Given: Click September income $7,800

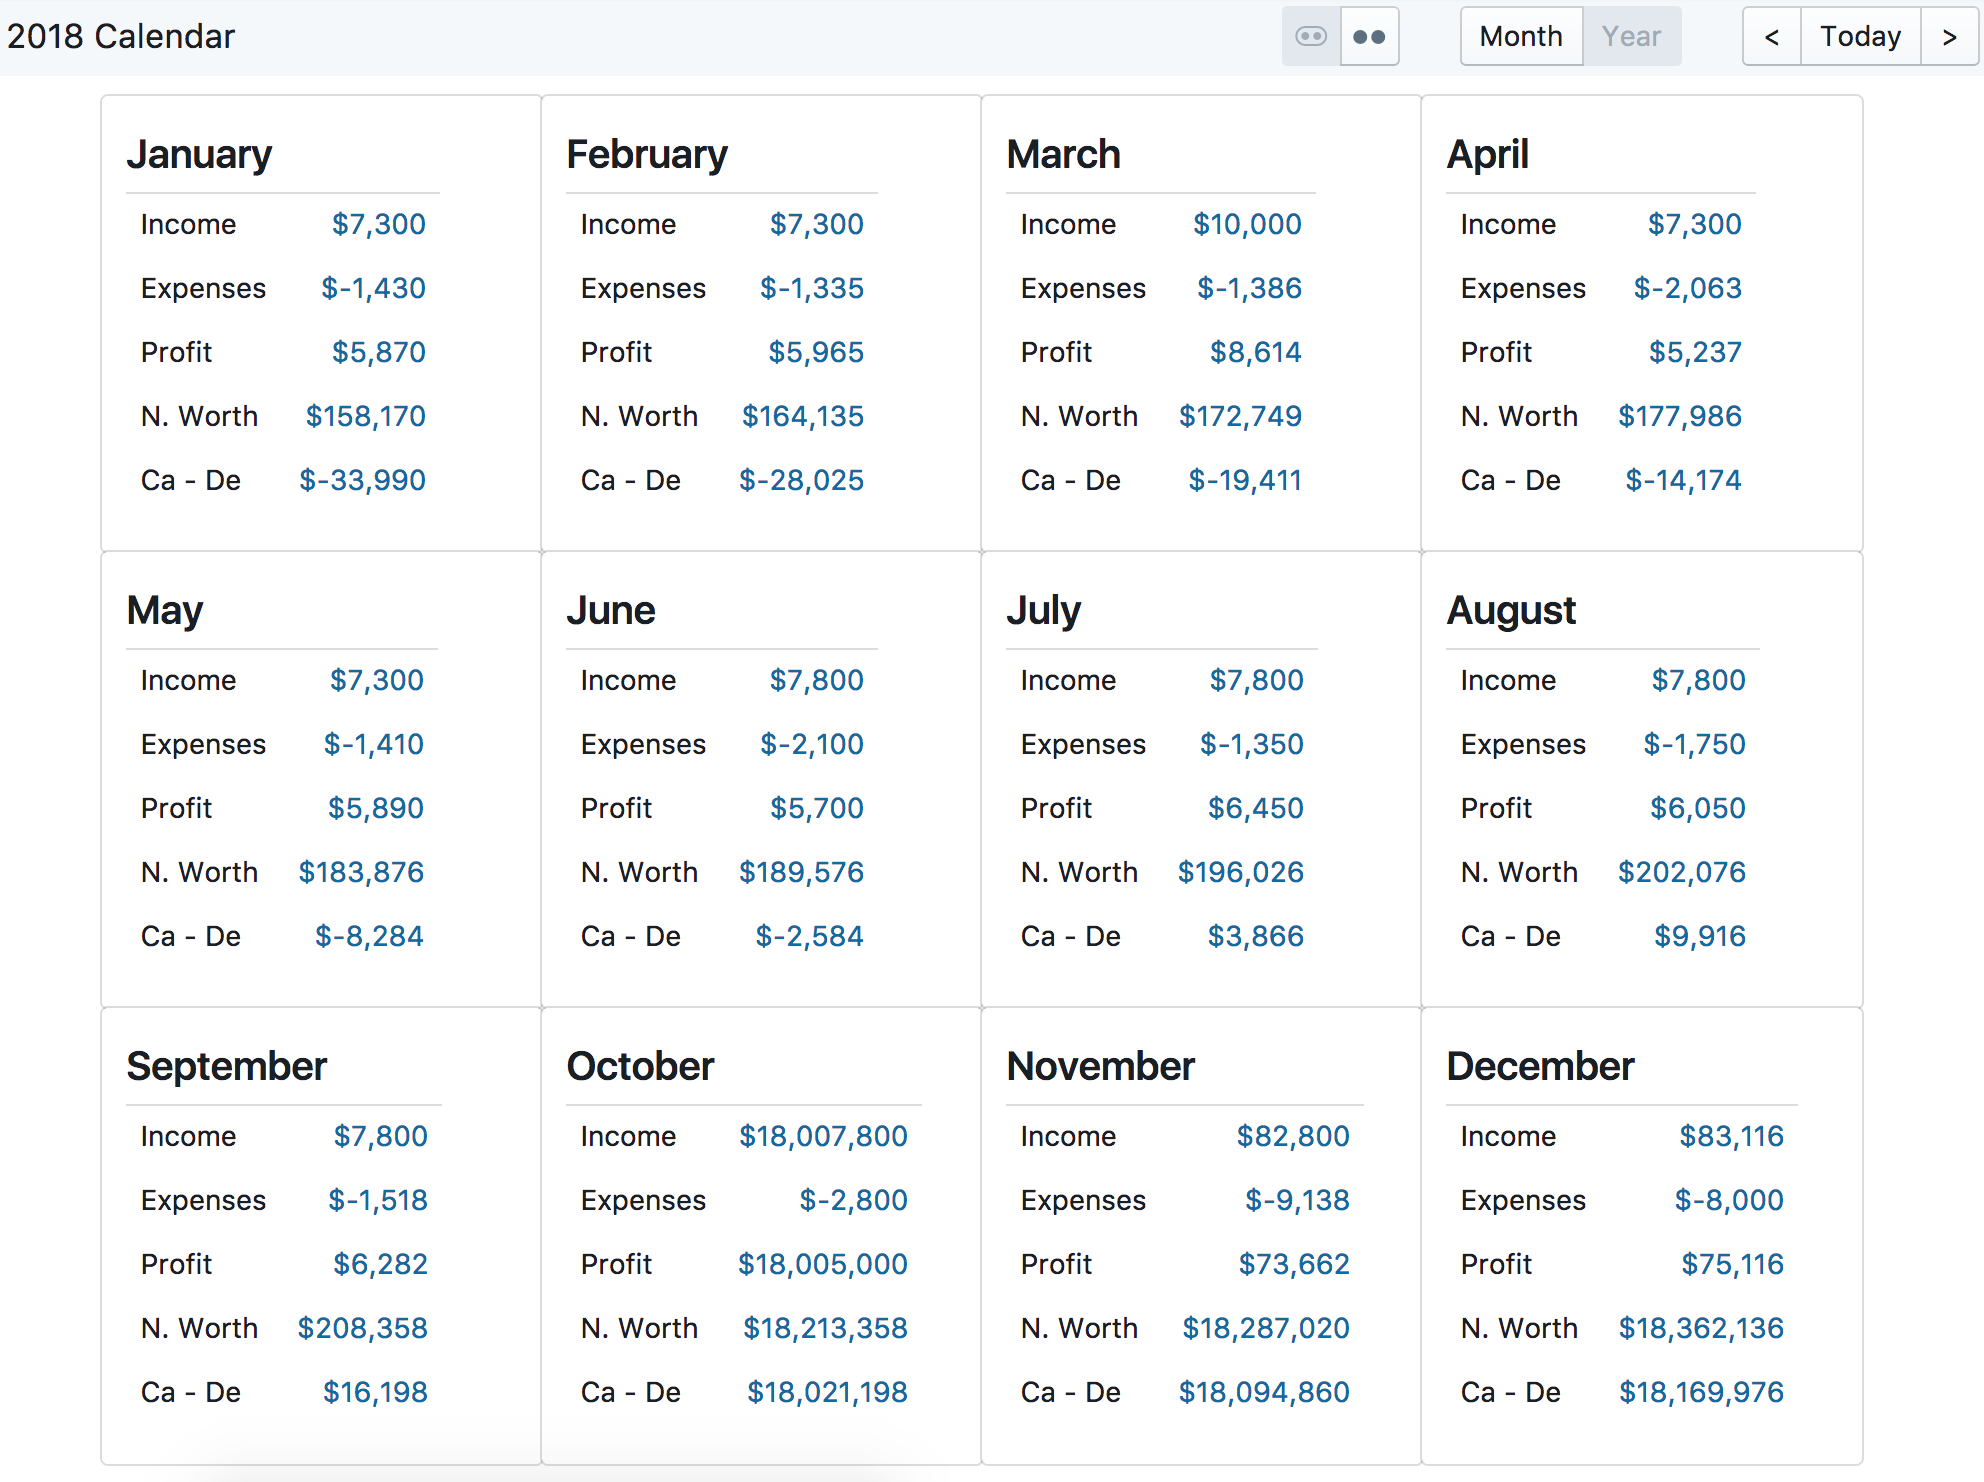Looking at the screenshot, I should pos(380,1136).
